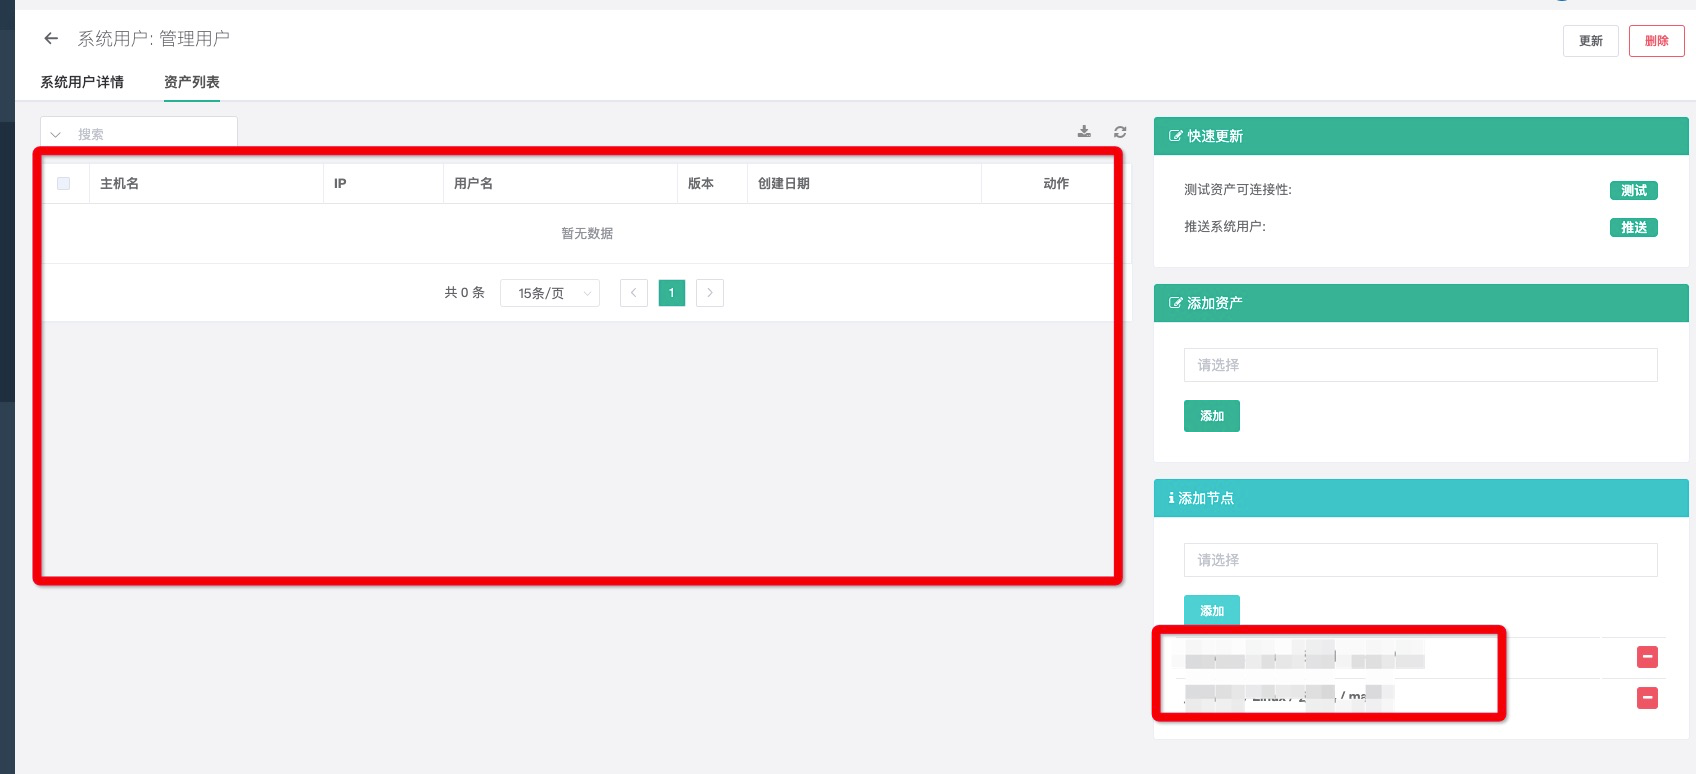Image resolution: width=1696 pixels, height=774 pixels.
Task: Select the 资产列表 tab
Action: pyautogui.click(x=192, y=82)
